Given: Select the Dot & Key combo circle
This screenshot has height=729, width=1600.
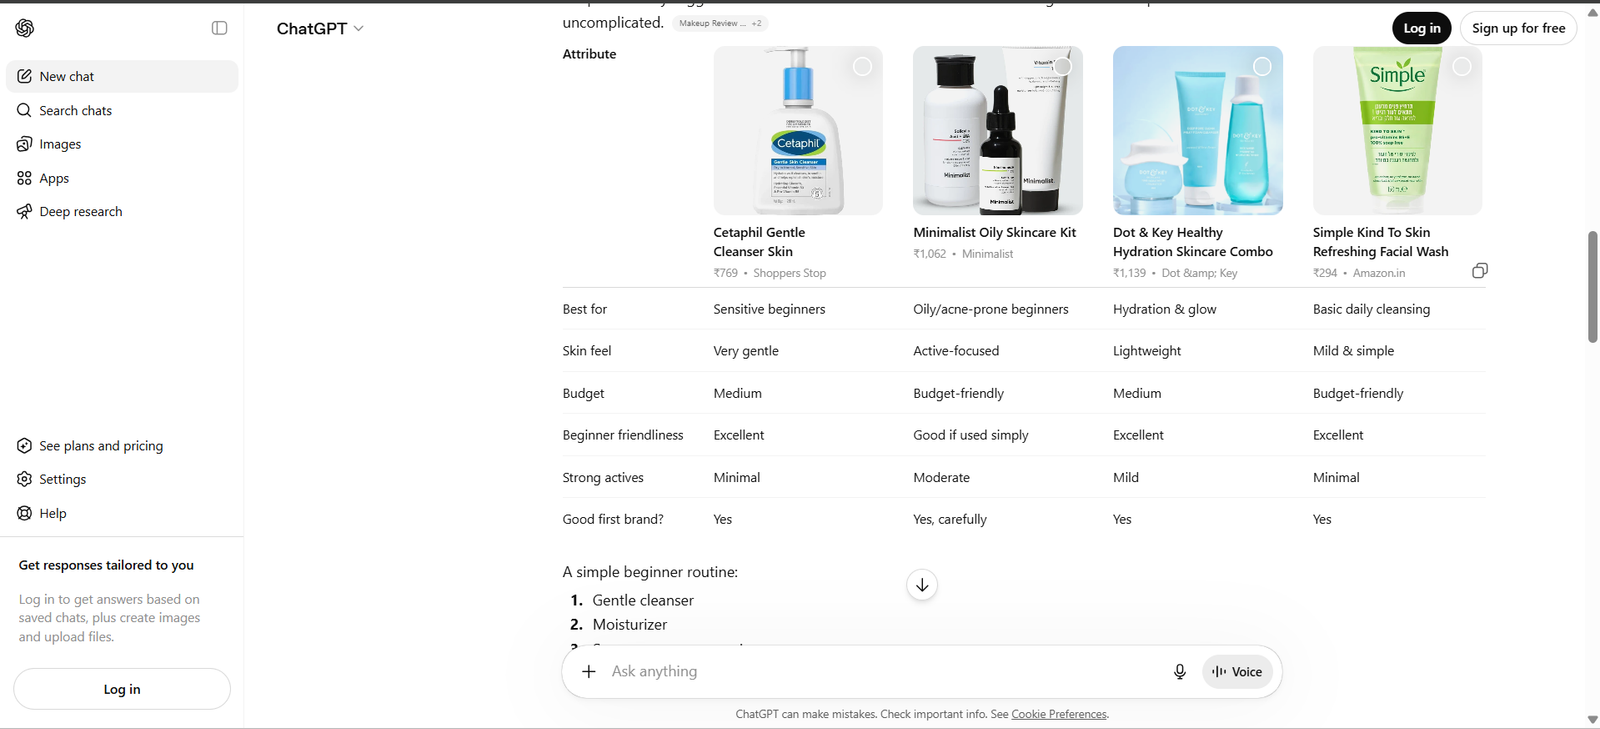Looking at the screenshot, I should pyautogui.click(x=1262, y=66).
